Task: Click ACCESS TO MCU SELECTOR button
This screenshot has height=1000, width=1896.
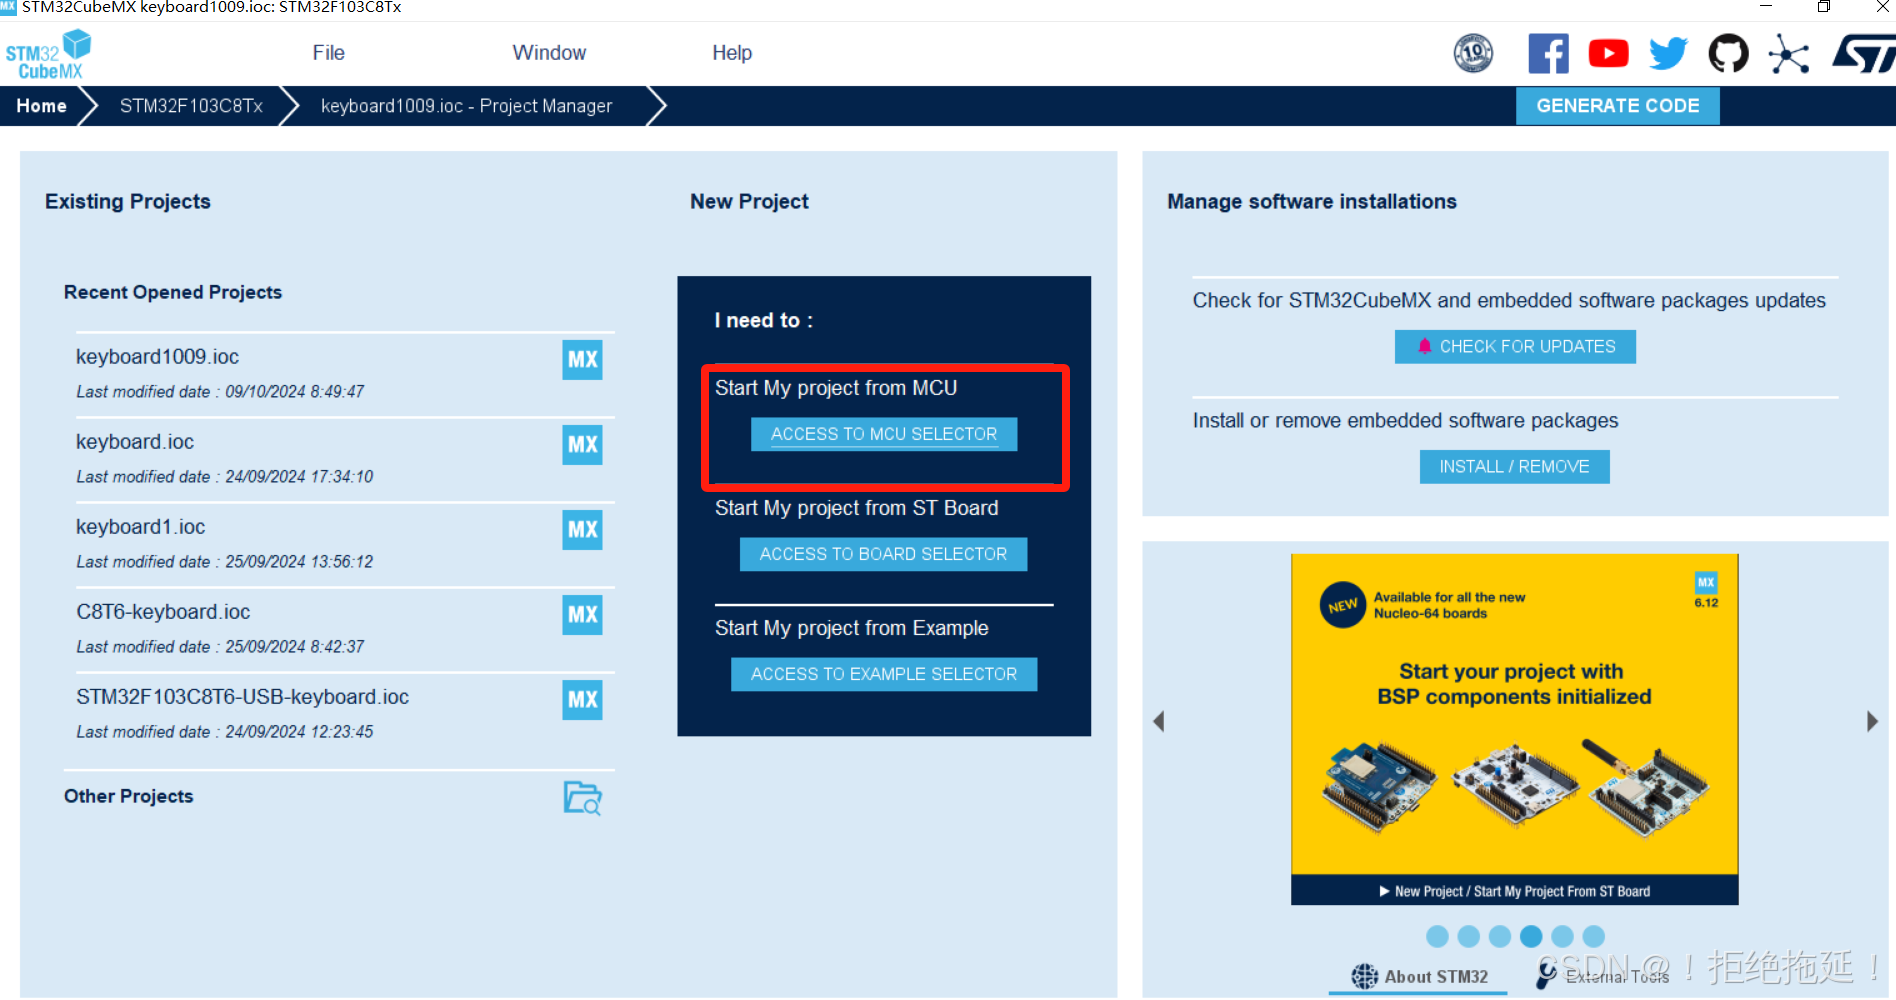Action: click(x=884, y=434)
